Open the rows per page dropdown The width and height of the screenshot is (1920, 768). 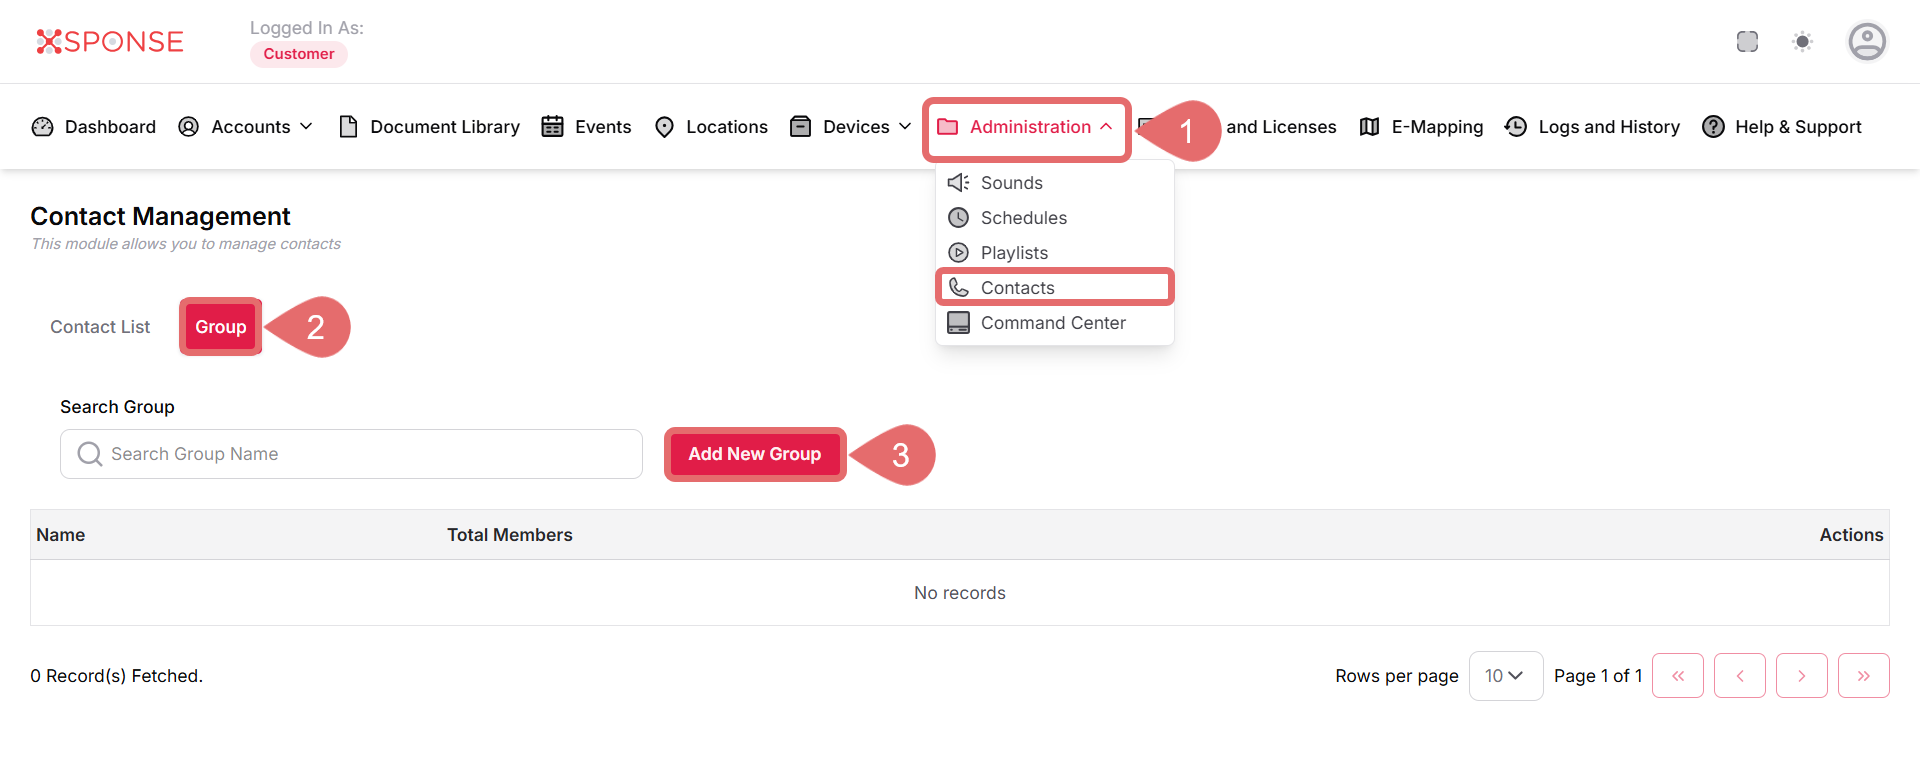coord(1505,676)
